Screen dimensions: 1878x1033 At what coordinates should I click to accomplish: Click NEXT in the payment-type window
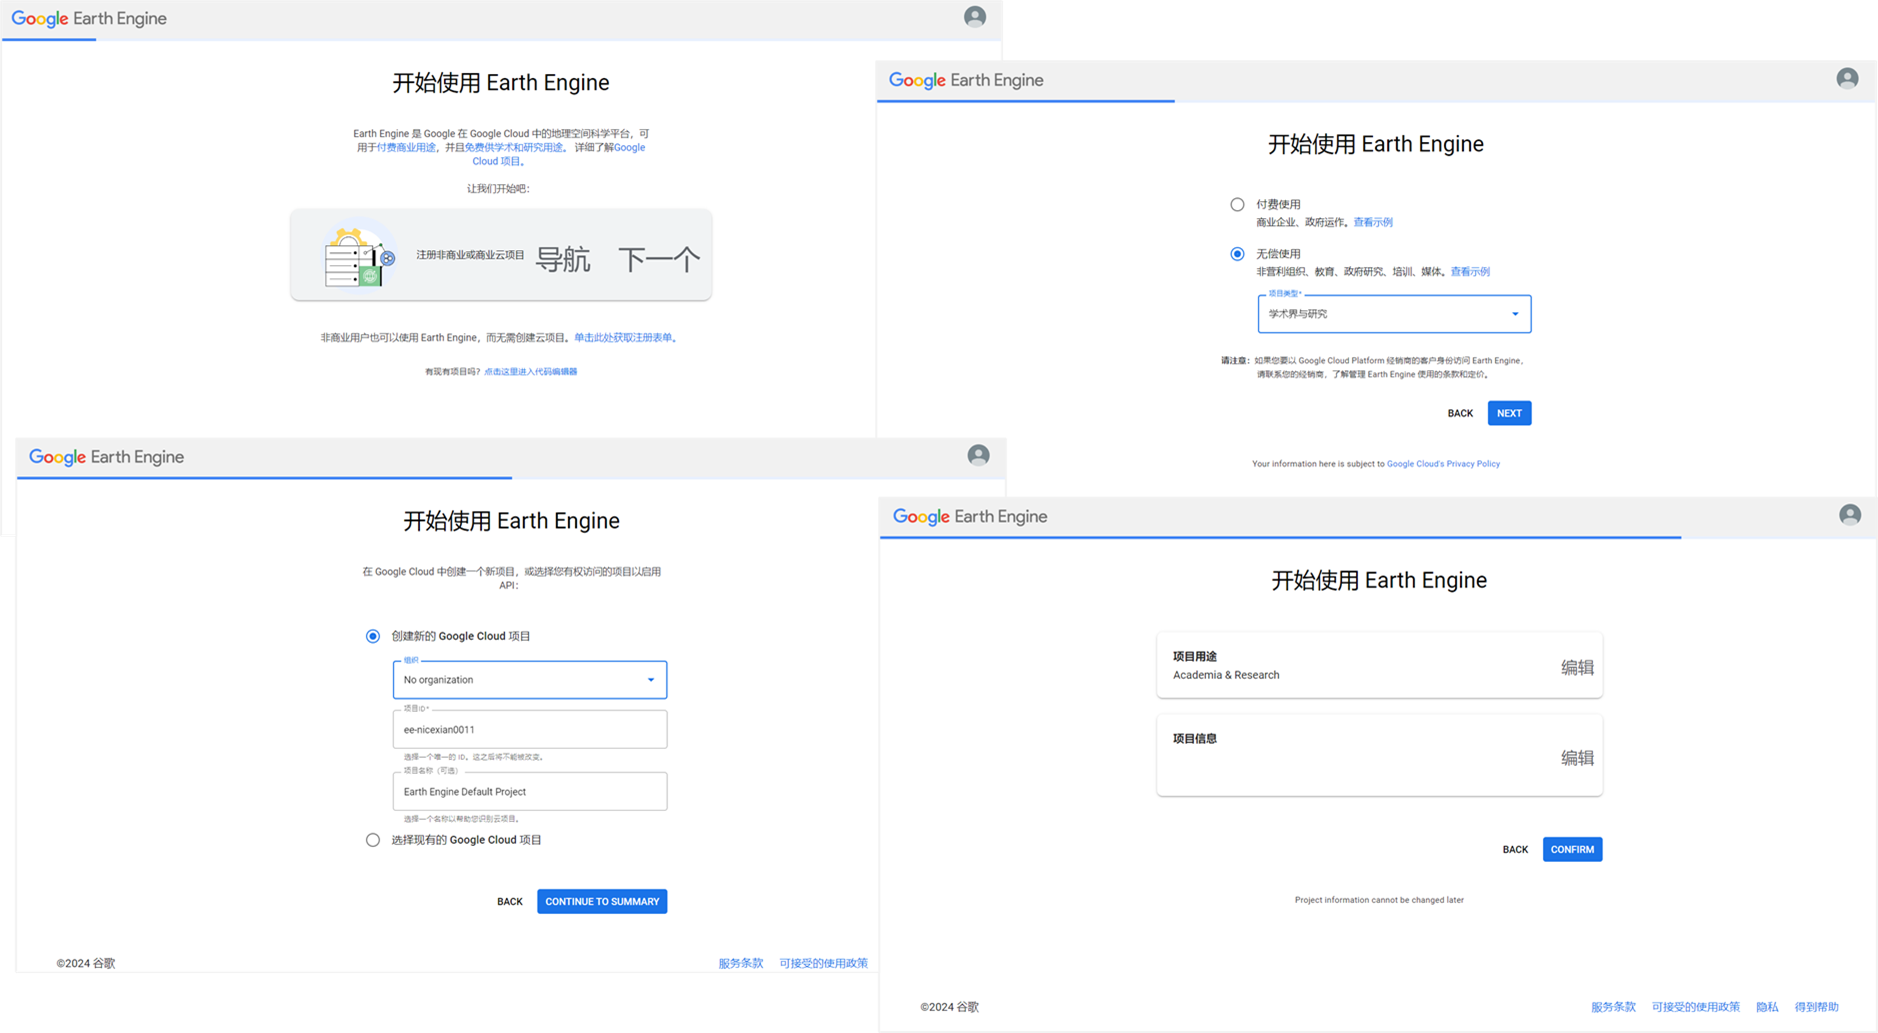(x=1509, y=413)
